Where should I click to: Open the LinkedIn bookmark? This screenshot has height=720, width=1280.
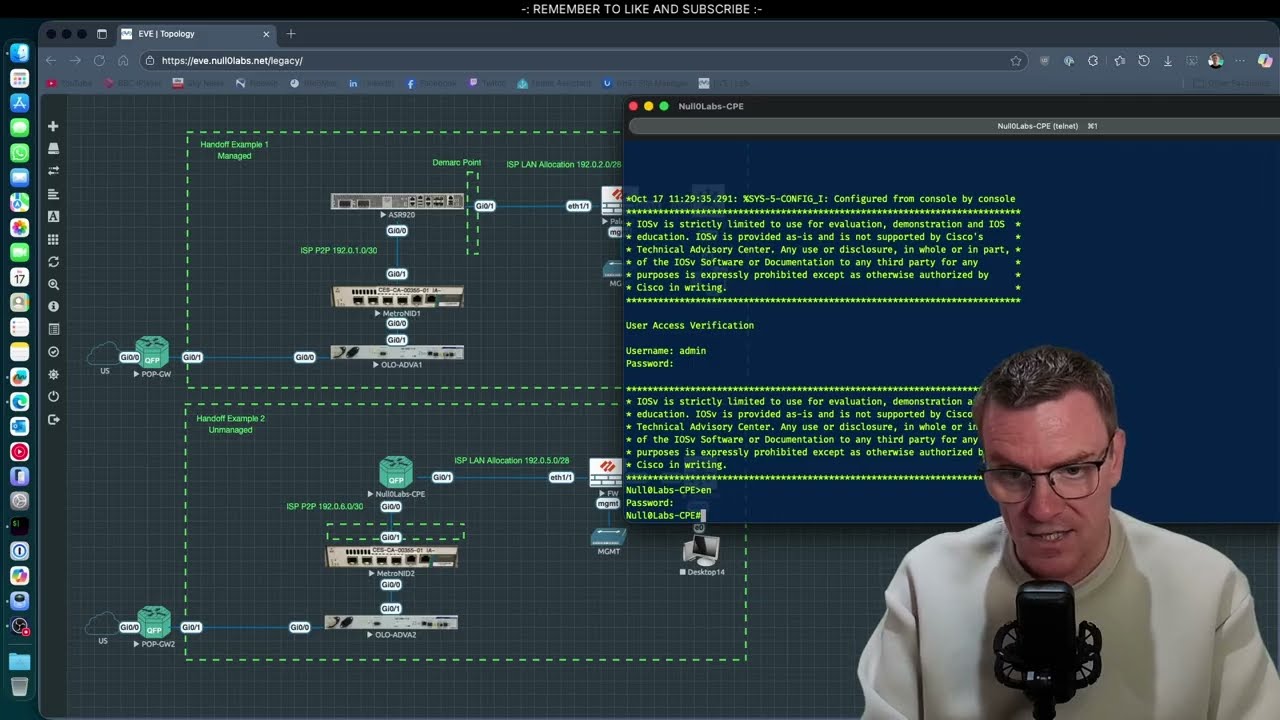point(369,83)
